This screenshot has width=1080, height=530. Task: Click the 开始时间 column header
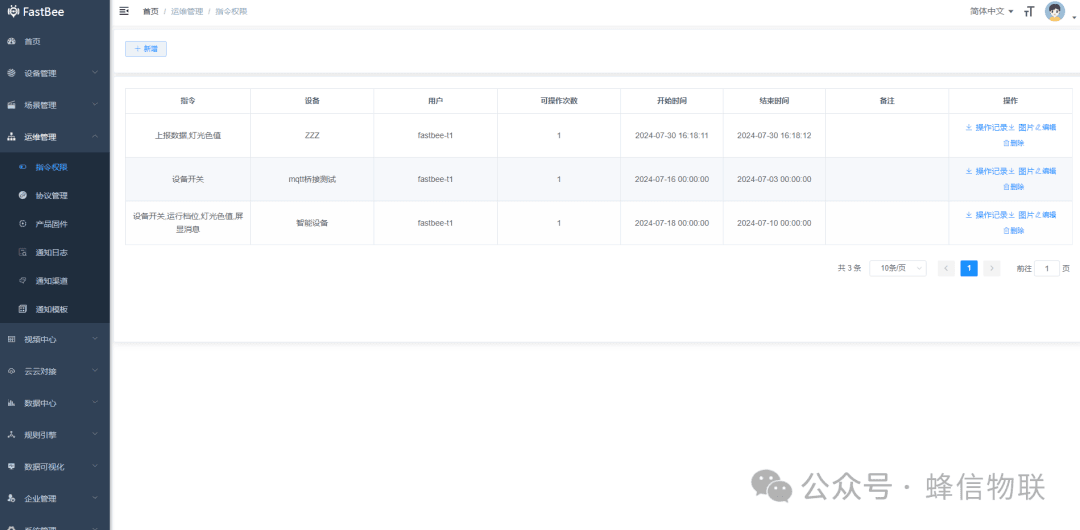[672, 101]
